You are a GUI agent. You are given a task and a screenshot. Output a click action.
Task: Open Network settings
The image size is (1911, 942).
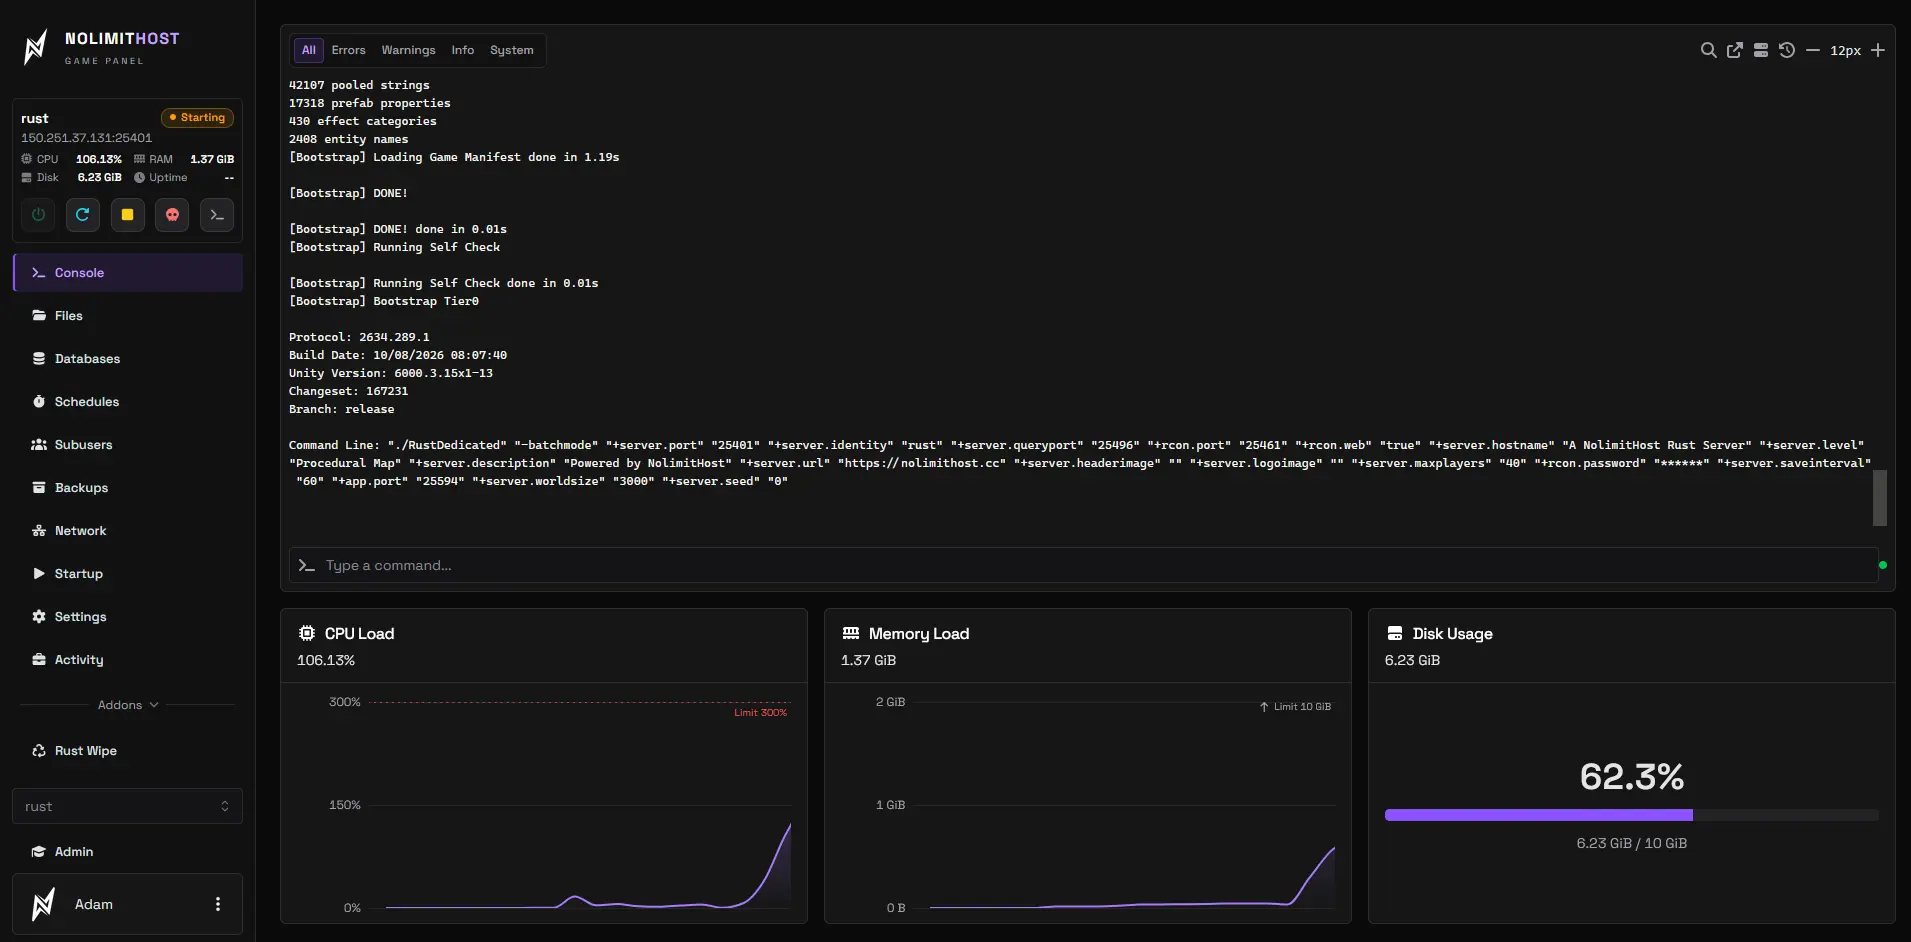128,531
